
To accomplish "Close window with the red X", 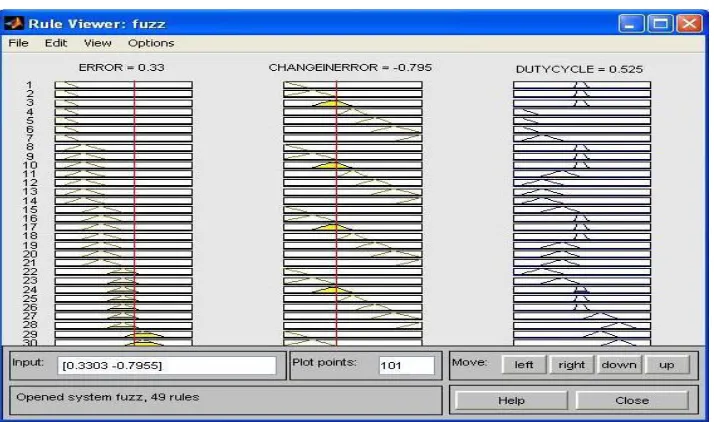I will (x=689, y=23).
